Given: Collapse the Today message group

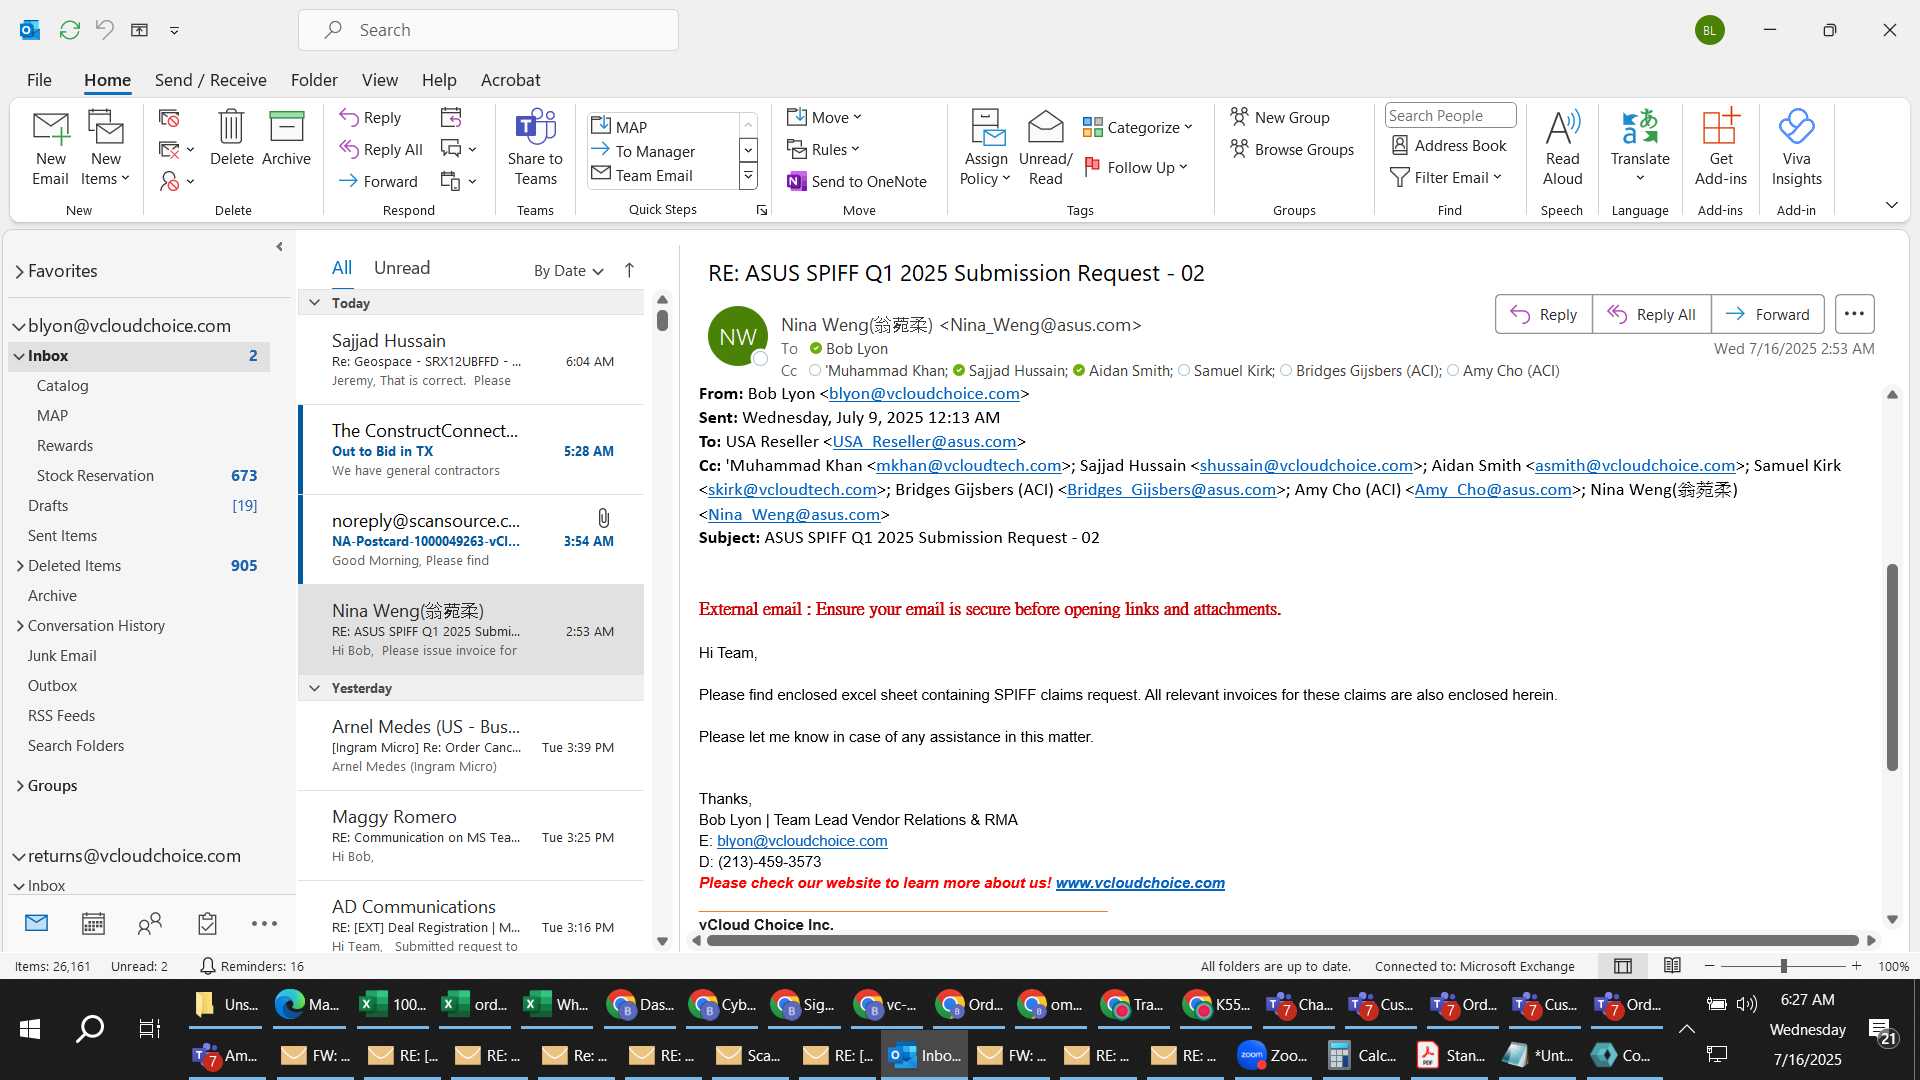Looking at the screenshot, I should coord(314,303).
